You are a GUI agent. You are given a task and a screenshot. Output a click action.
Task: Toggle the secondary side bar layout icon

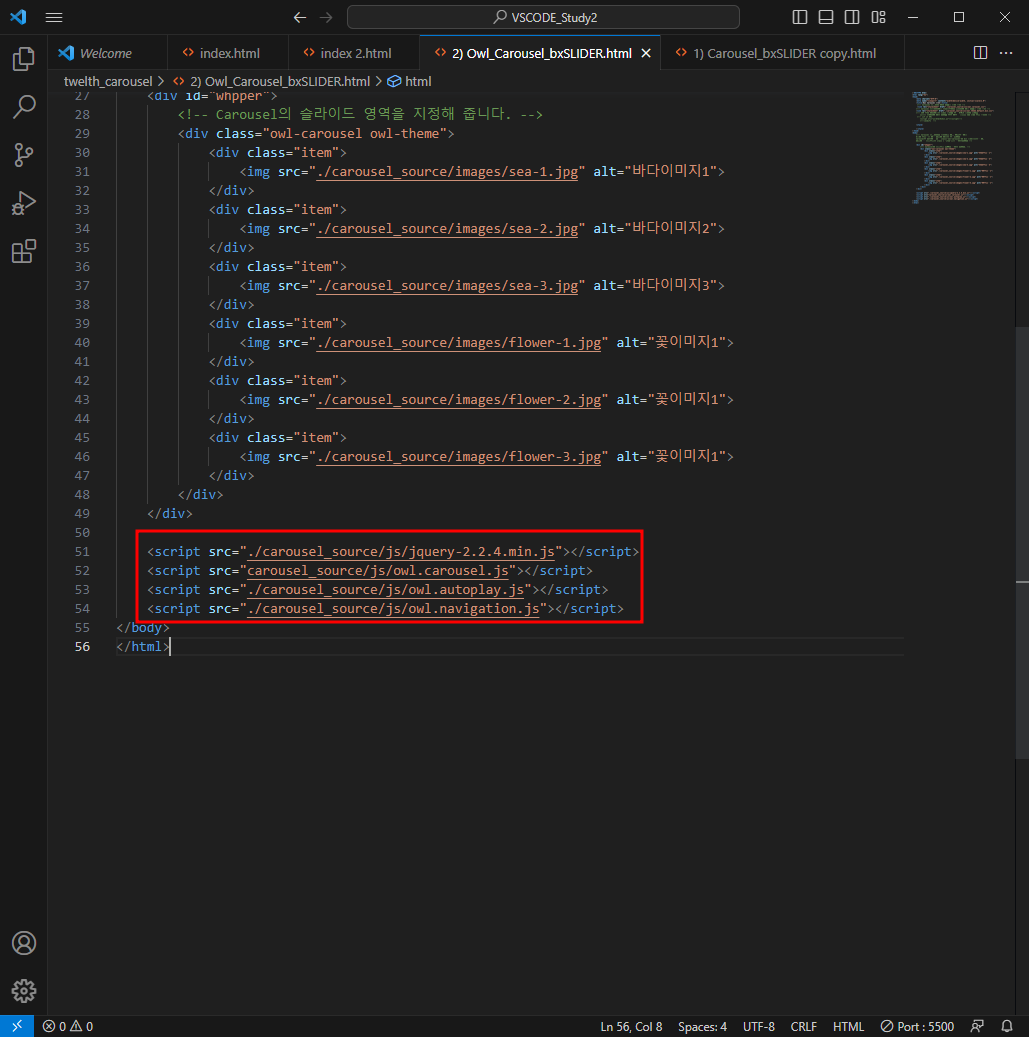(852, 17)
